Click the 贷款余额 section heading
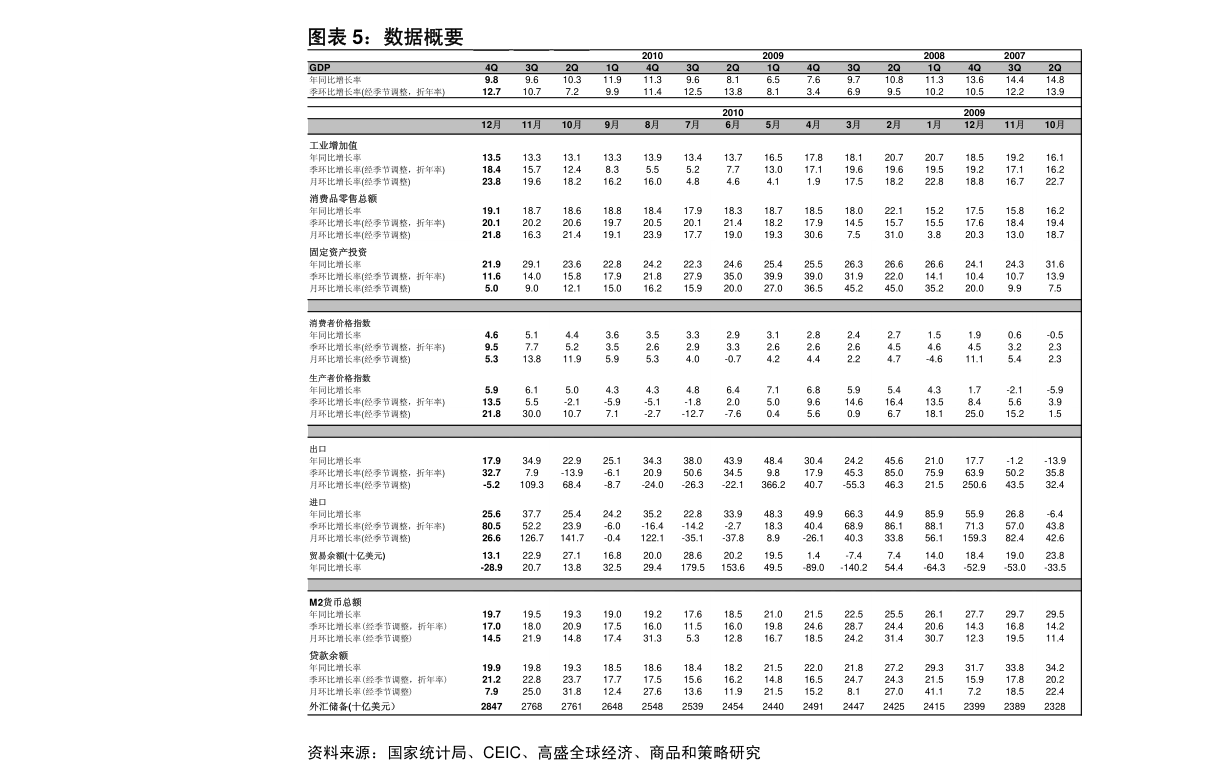 [x=328, y=656]
